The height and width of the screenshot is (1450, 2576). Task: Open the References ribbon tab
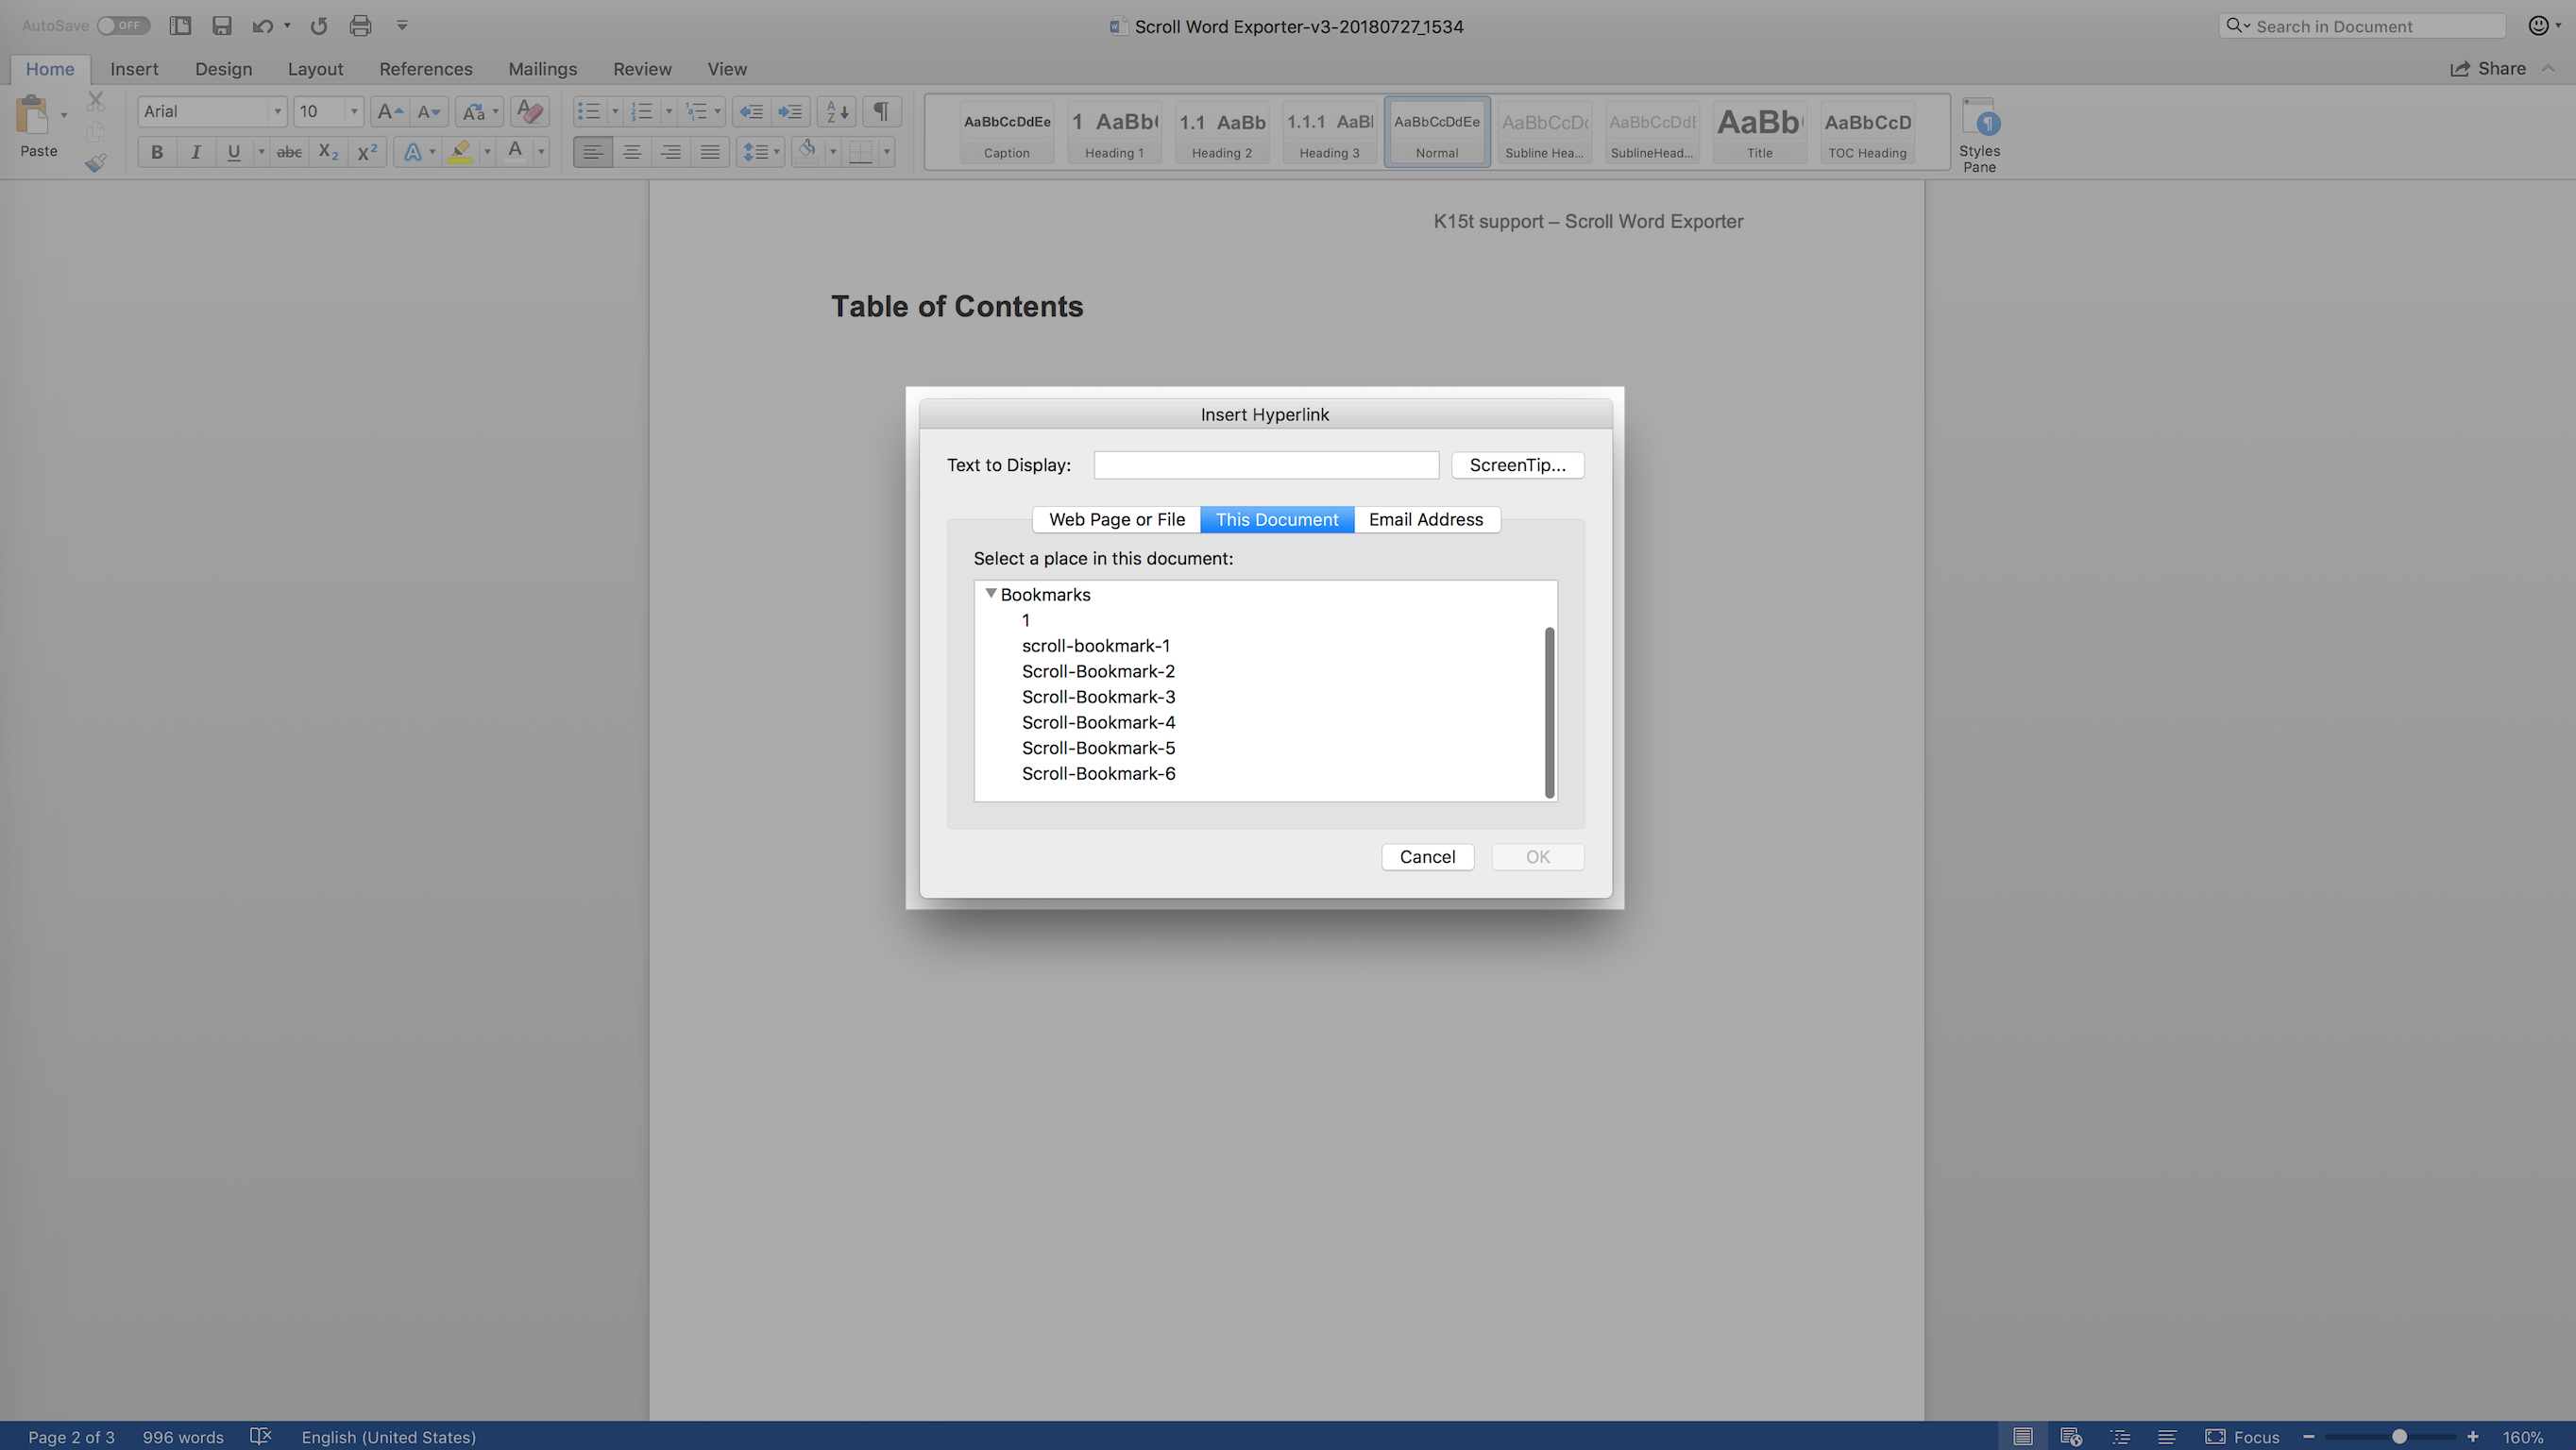click(425, 69)
